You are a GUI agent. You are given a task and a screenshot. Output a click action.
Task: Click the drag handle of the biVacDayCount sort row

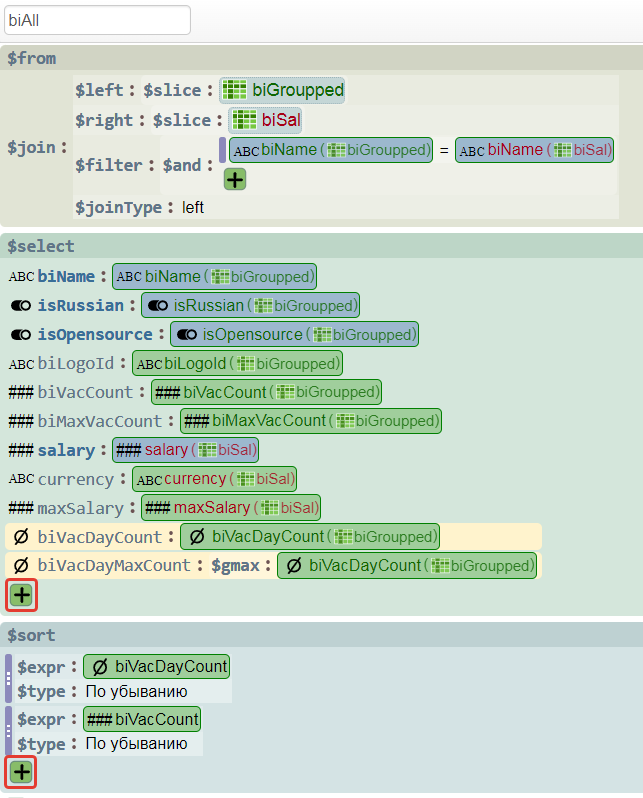tap(8, 678)
